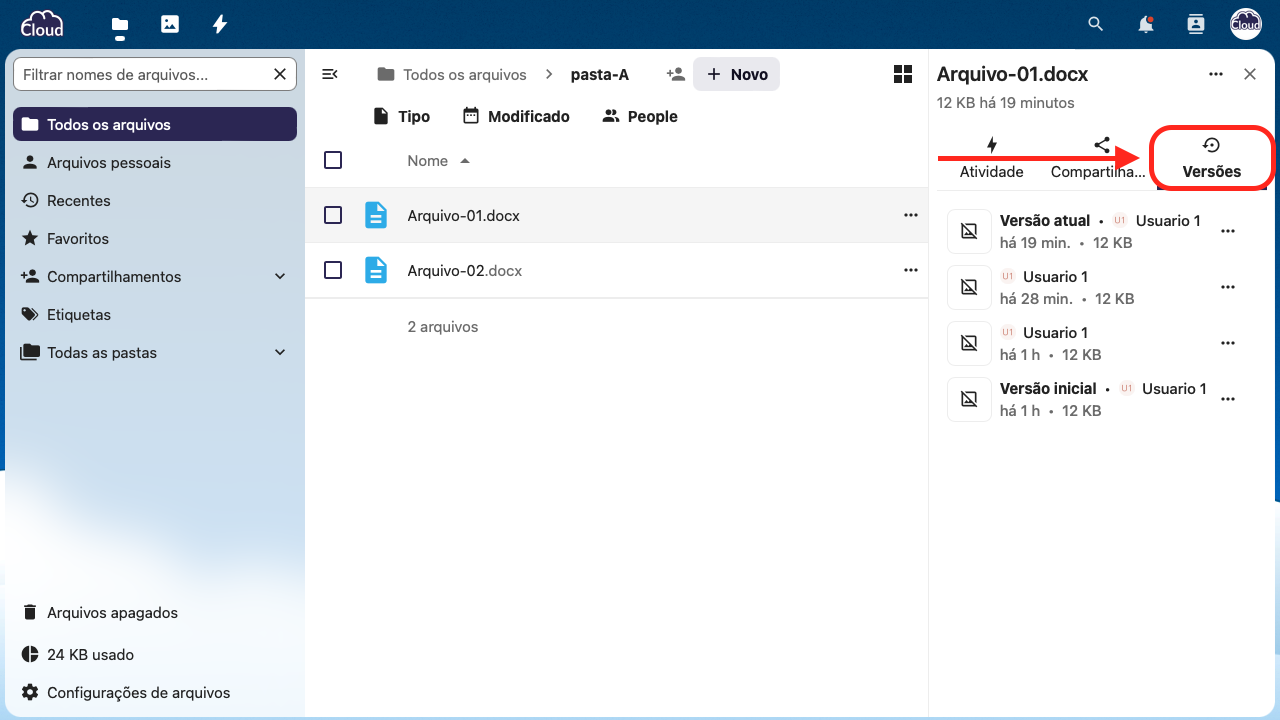Screen dimensions: 1280x720
Task: Select the Versão atual version label
Action: (1045, 220)
